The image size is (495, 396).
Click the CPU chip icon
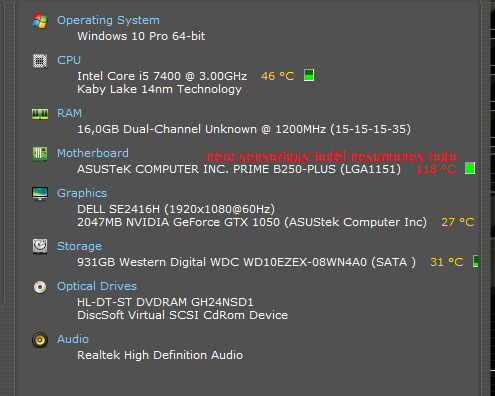click(40, 61)
